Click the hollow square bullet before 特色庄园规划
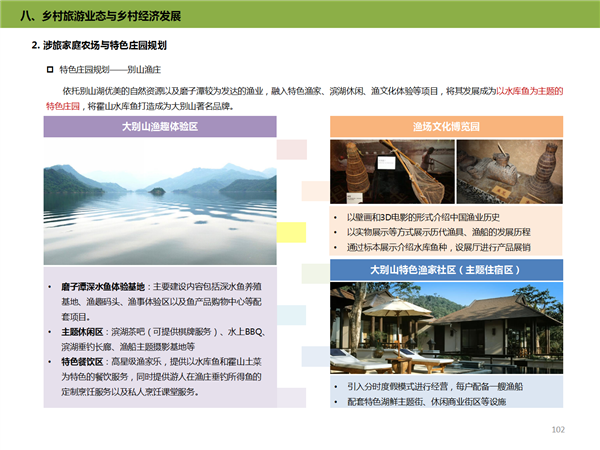 (49, 70)
